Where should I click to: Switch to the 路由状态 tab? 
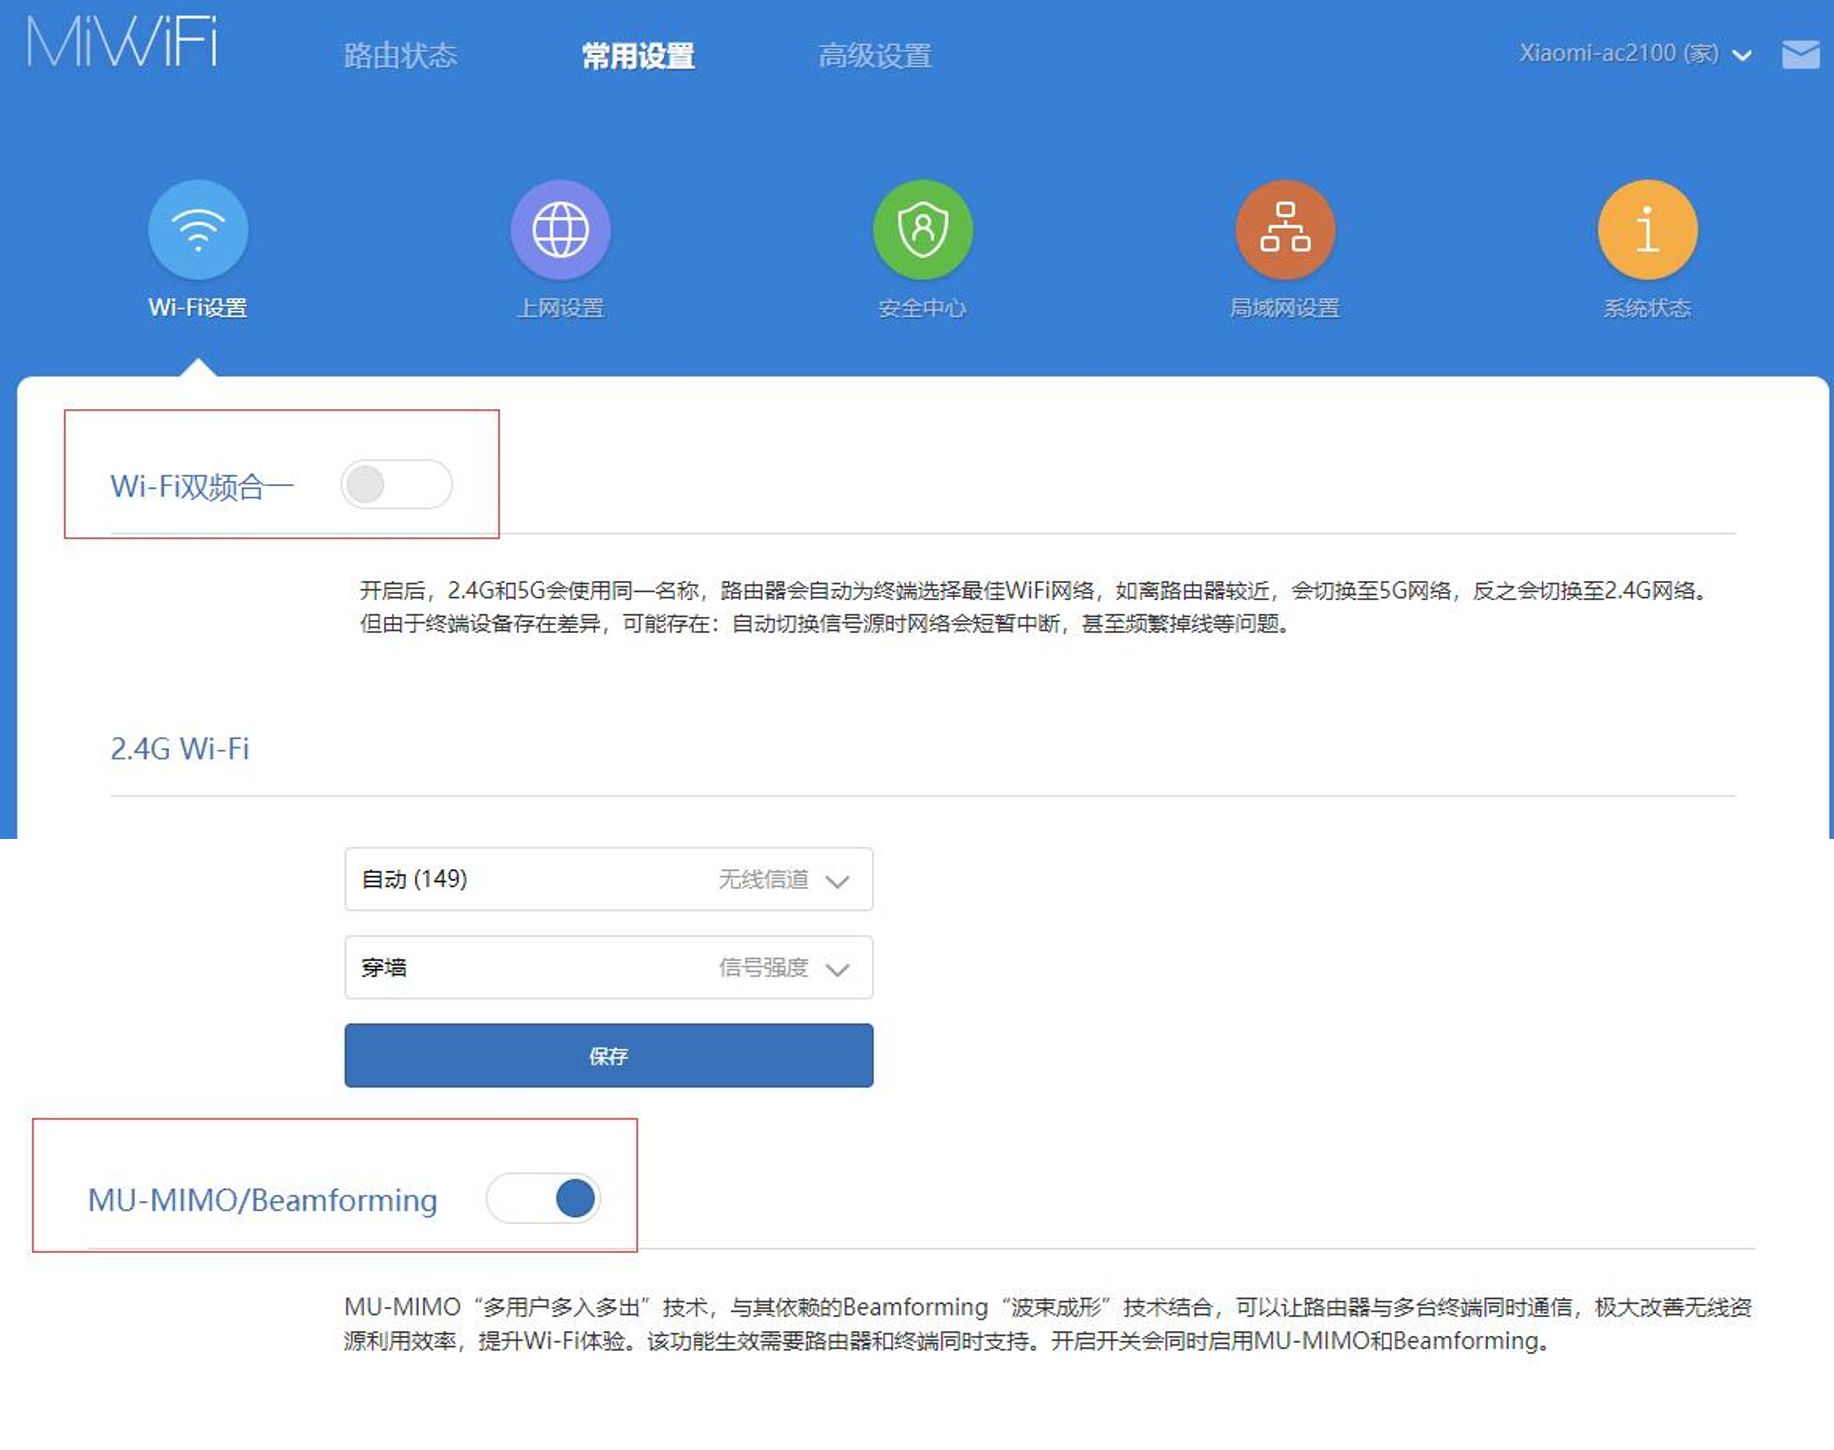400,56
